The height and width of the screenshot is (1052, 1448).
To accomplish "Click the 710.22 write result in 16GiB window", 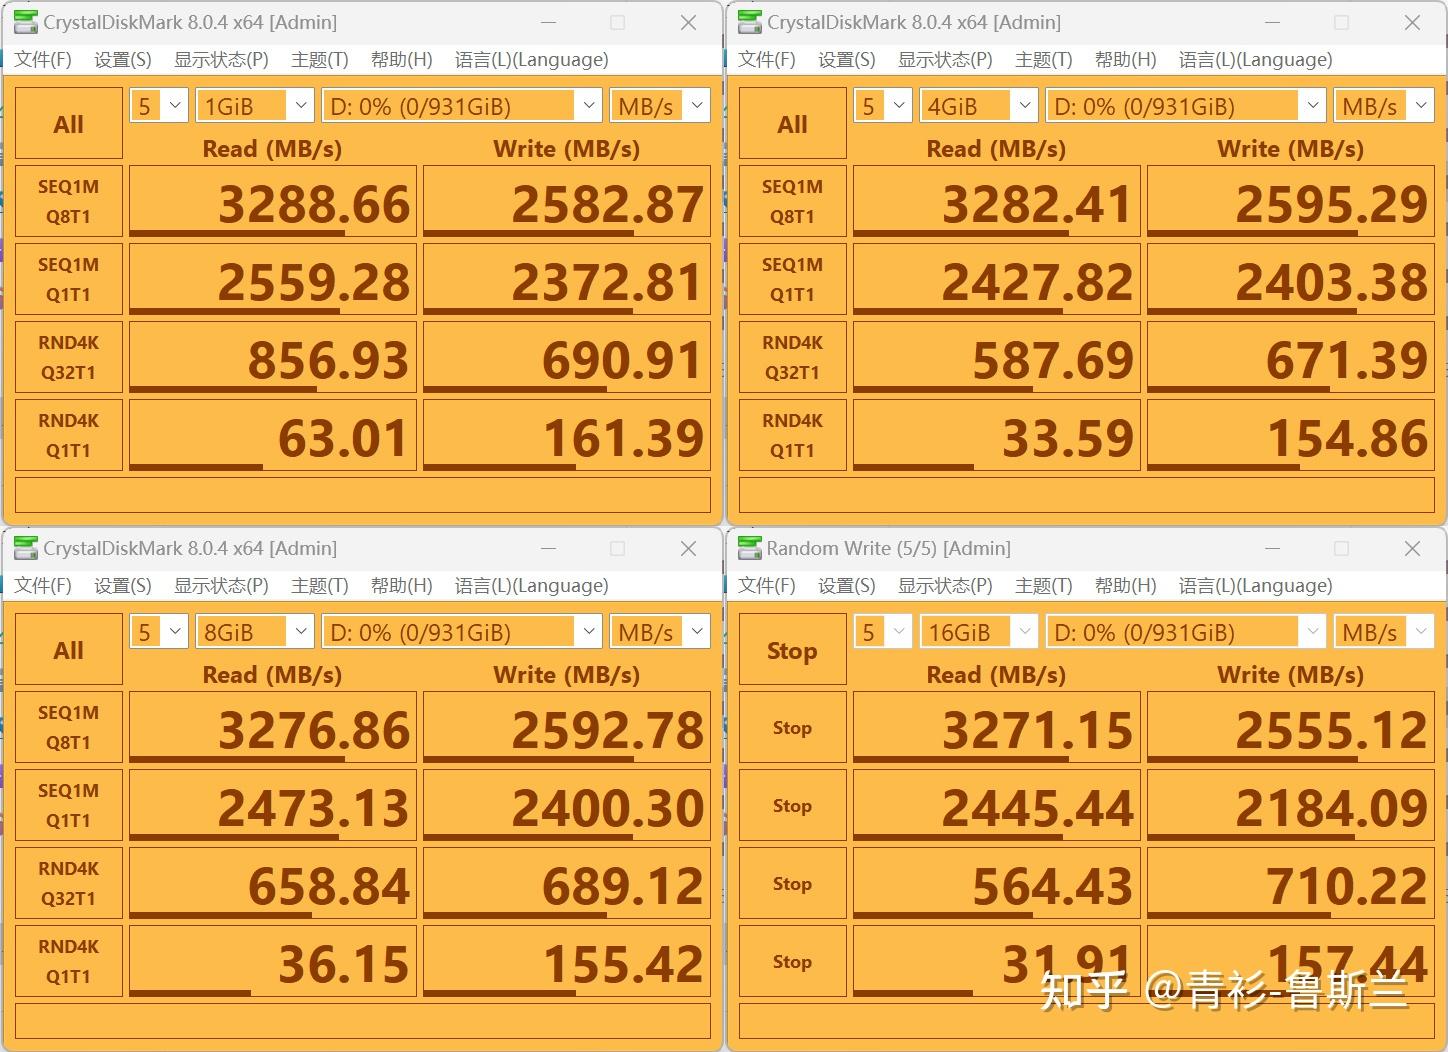I will click(x=1291, y=884).
